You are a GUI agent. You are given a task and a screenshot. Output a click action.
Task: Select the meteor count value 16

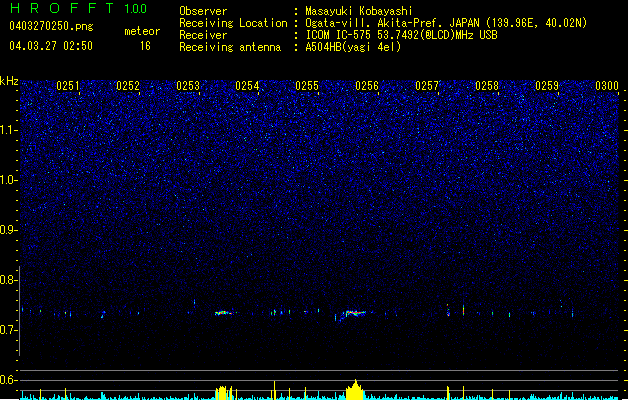145,46
